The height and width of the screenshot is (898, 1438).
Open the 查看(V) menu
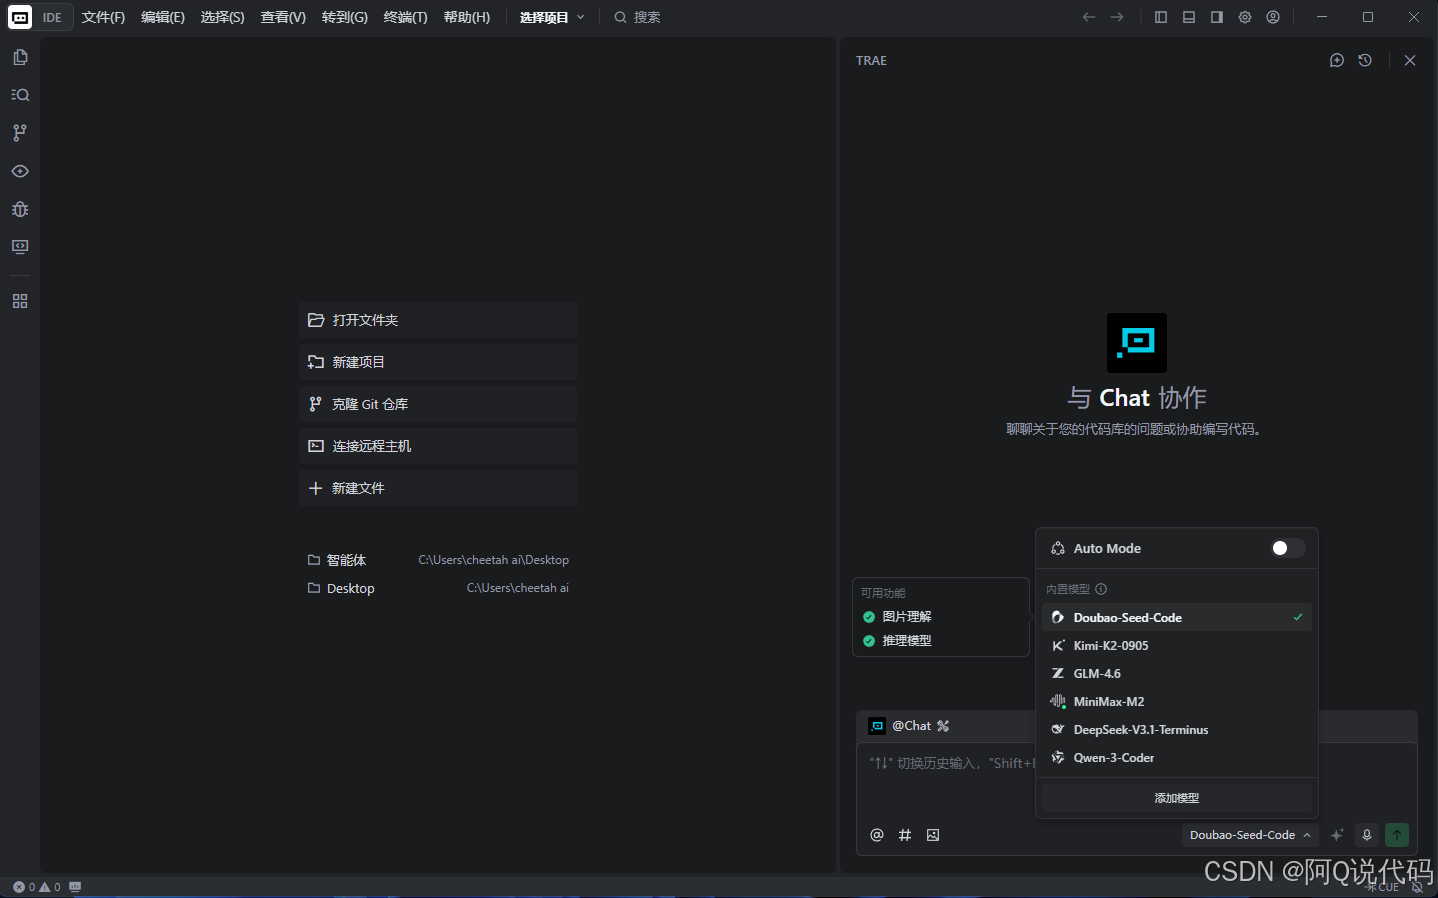(x=283, y=17)
